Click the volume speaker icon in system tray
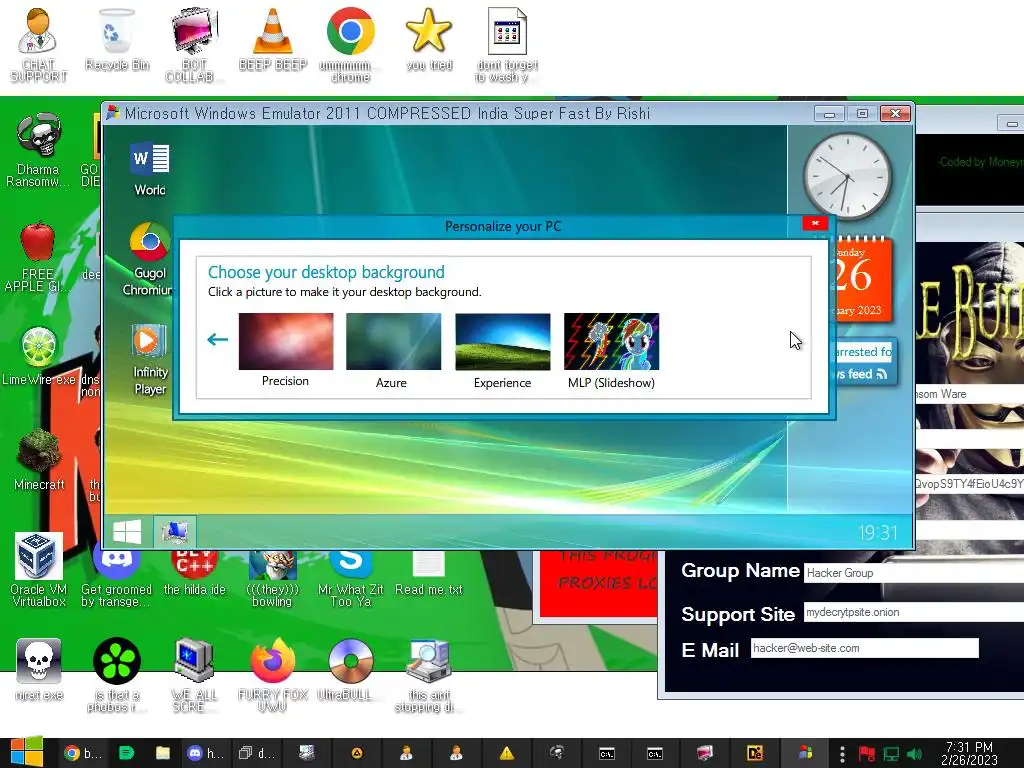Image resolution: width=1024 pixels, height=768 pixels. point(914,754)
